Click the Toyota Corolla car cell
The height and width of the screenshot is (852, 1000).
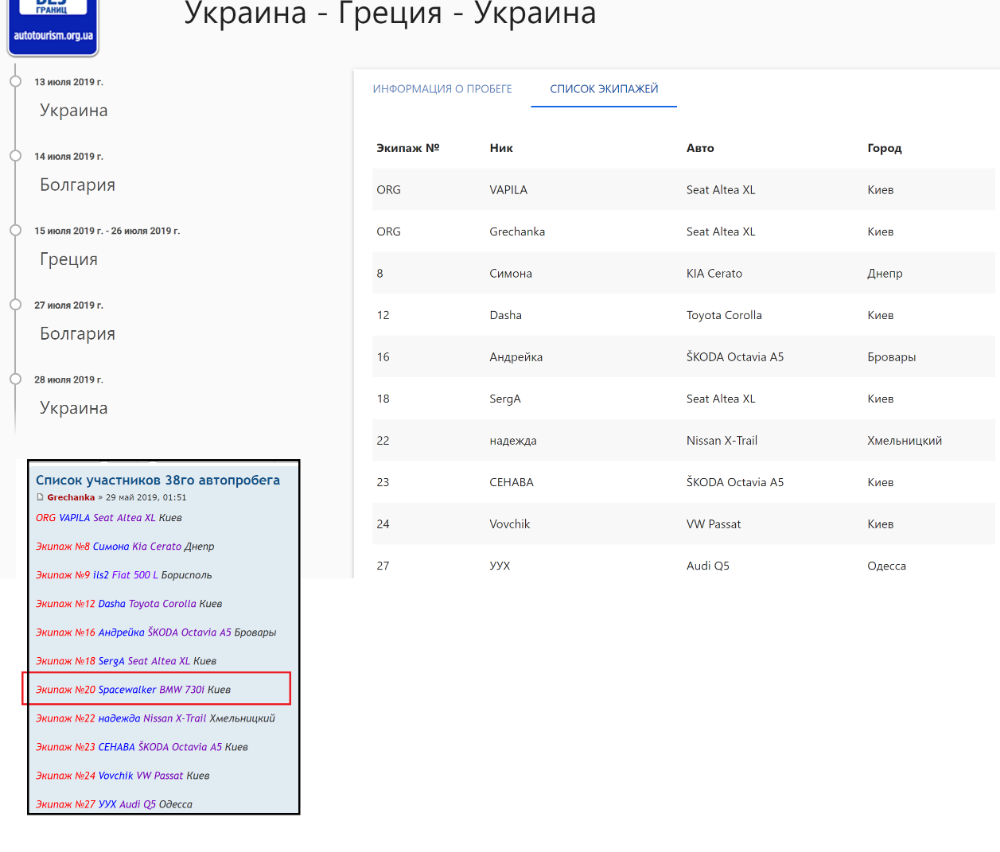(724, 315)
